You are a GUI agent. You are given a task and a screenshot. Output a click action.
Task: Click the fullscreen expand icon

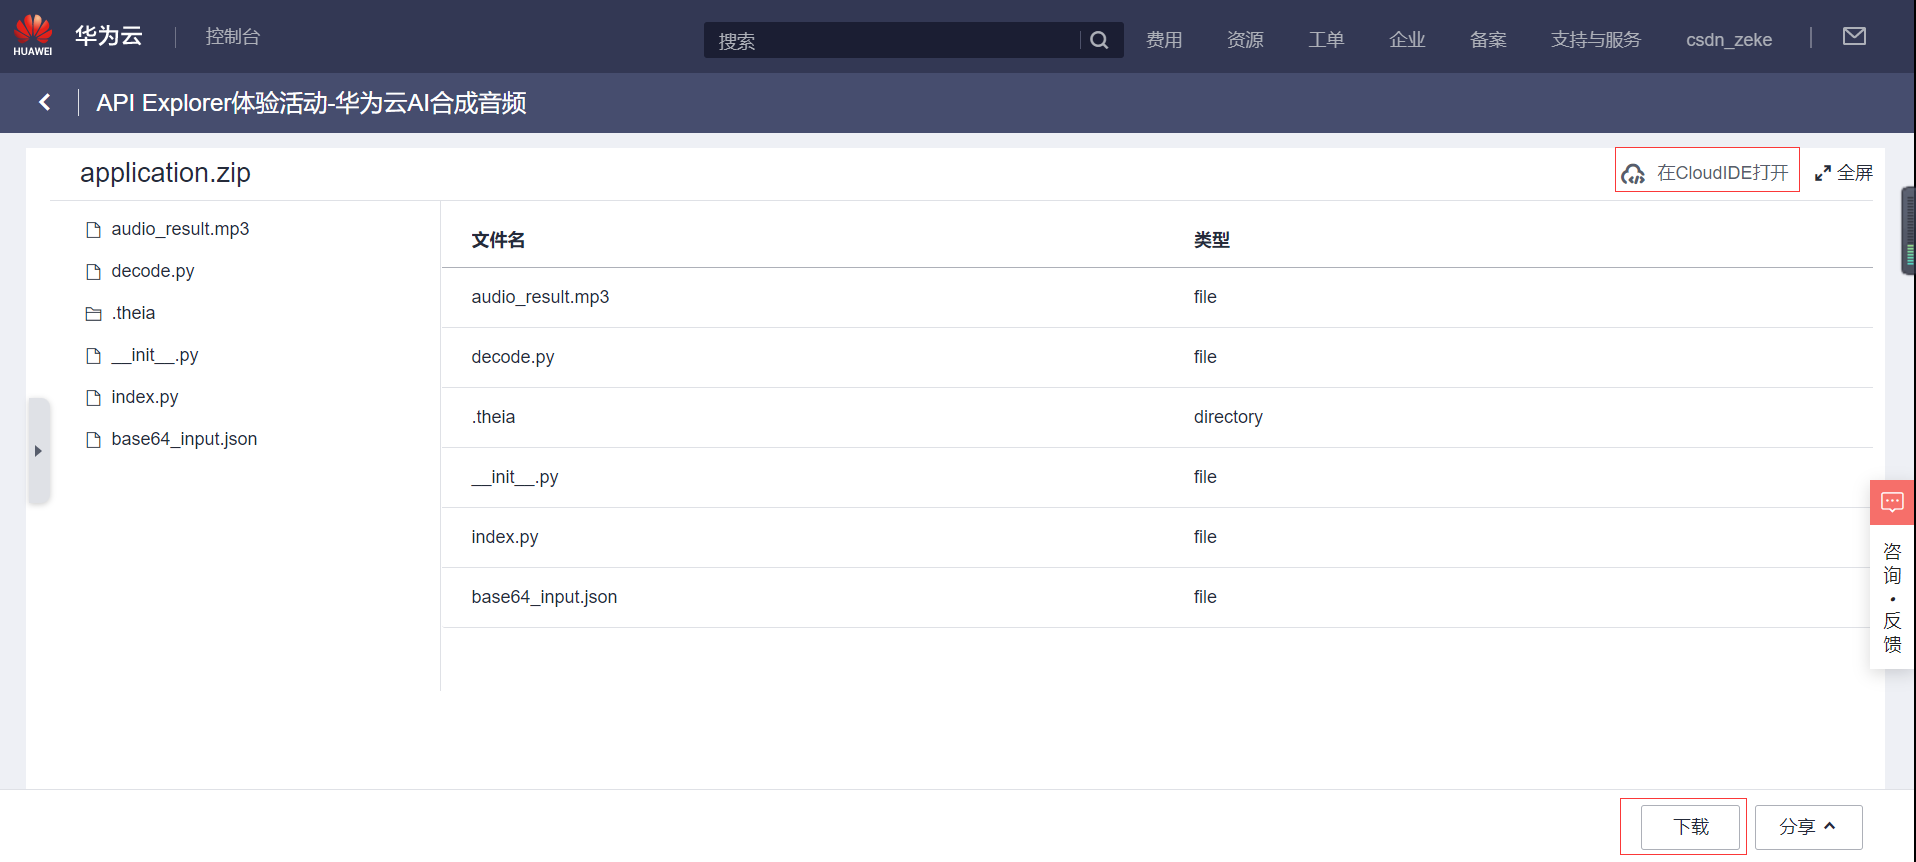(1823, 173)
